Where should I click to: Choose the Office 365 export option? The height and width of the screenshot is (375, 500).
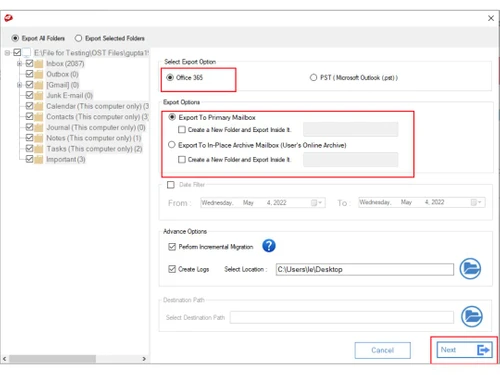(170, 77)
